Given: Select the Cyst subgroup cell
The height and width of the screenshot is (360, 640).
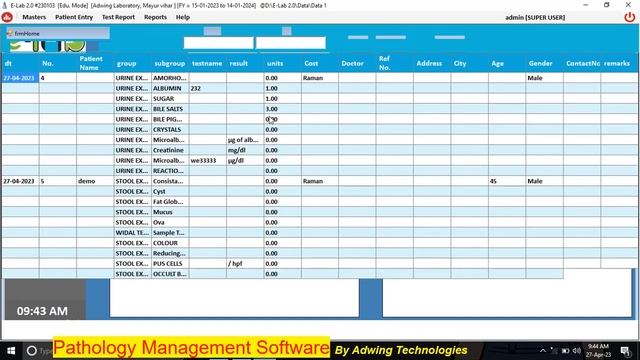Looking at the screenshot, I should [x=170, y=191].
